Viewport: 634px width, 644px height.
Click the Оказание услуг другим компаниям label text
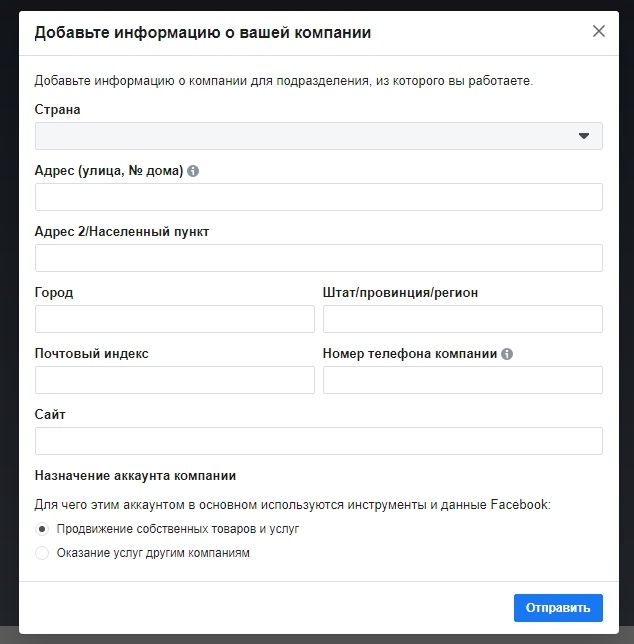[153, 553]
